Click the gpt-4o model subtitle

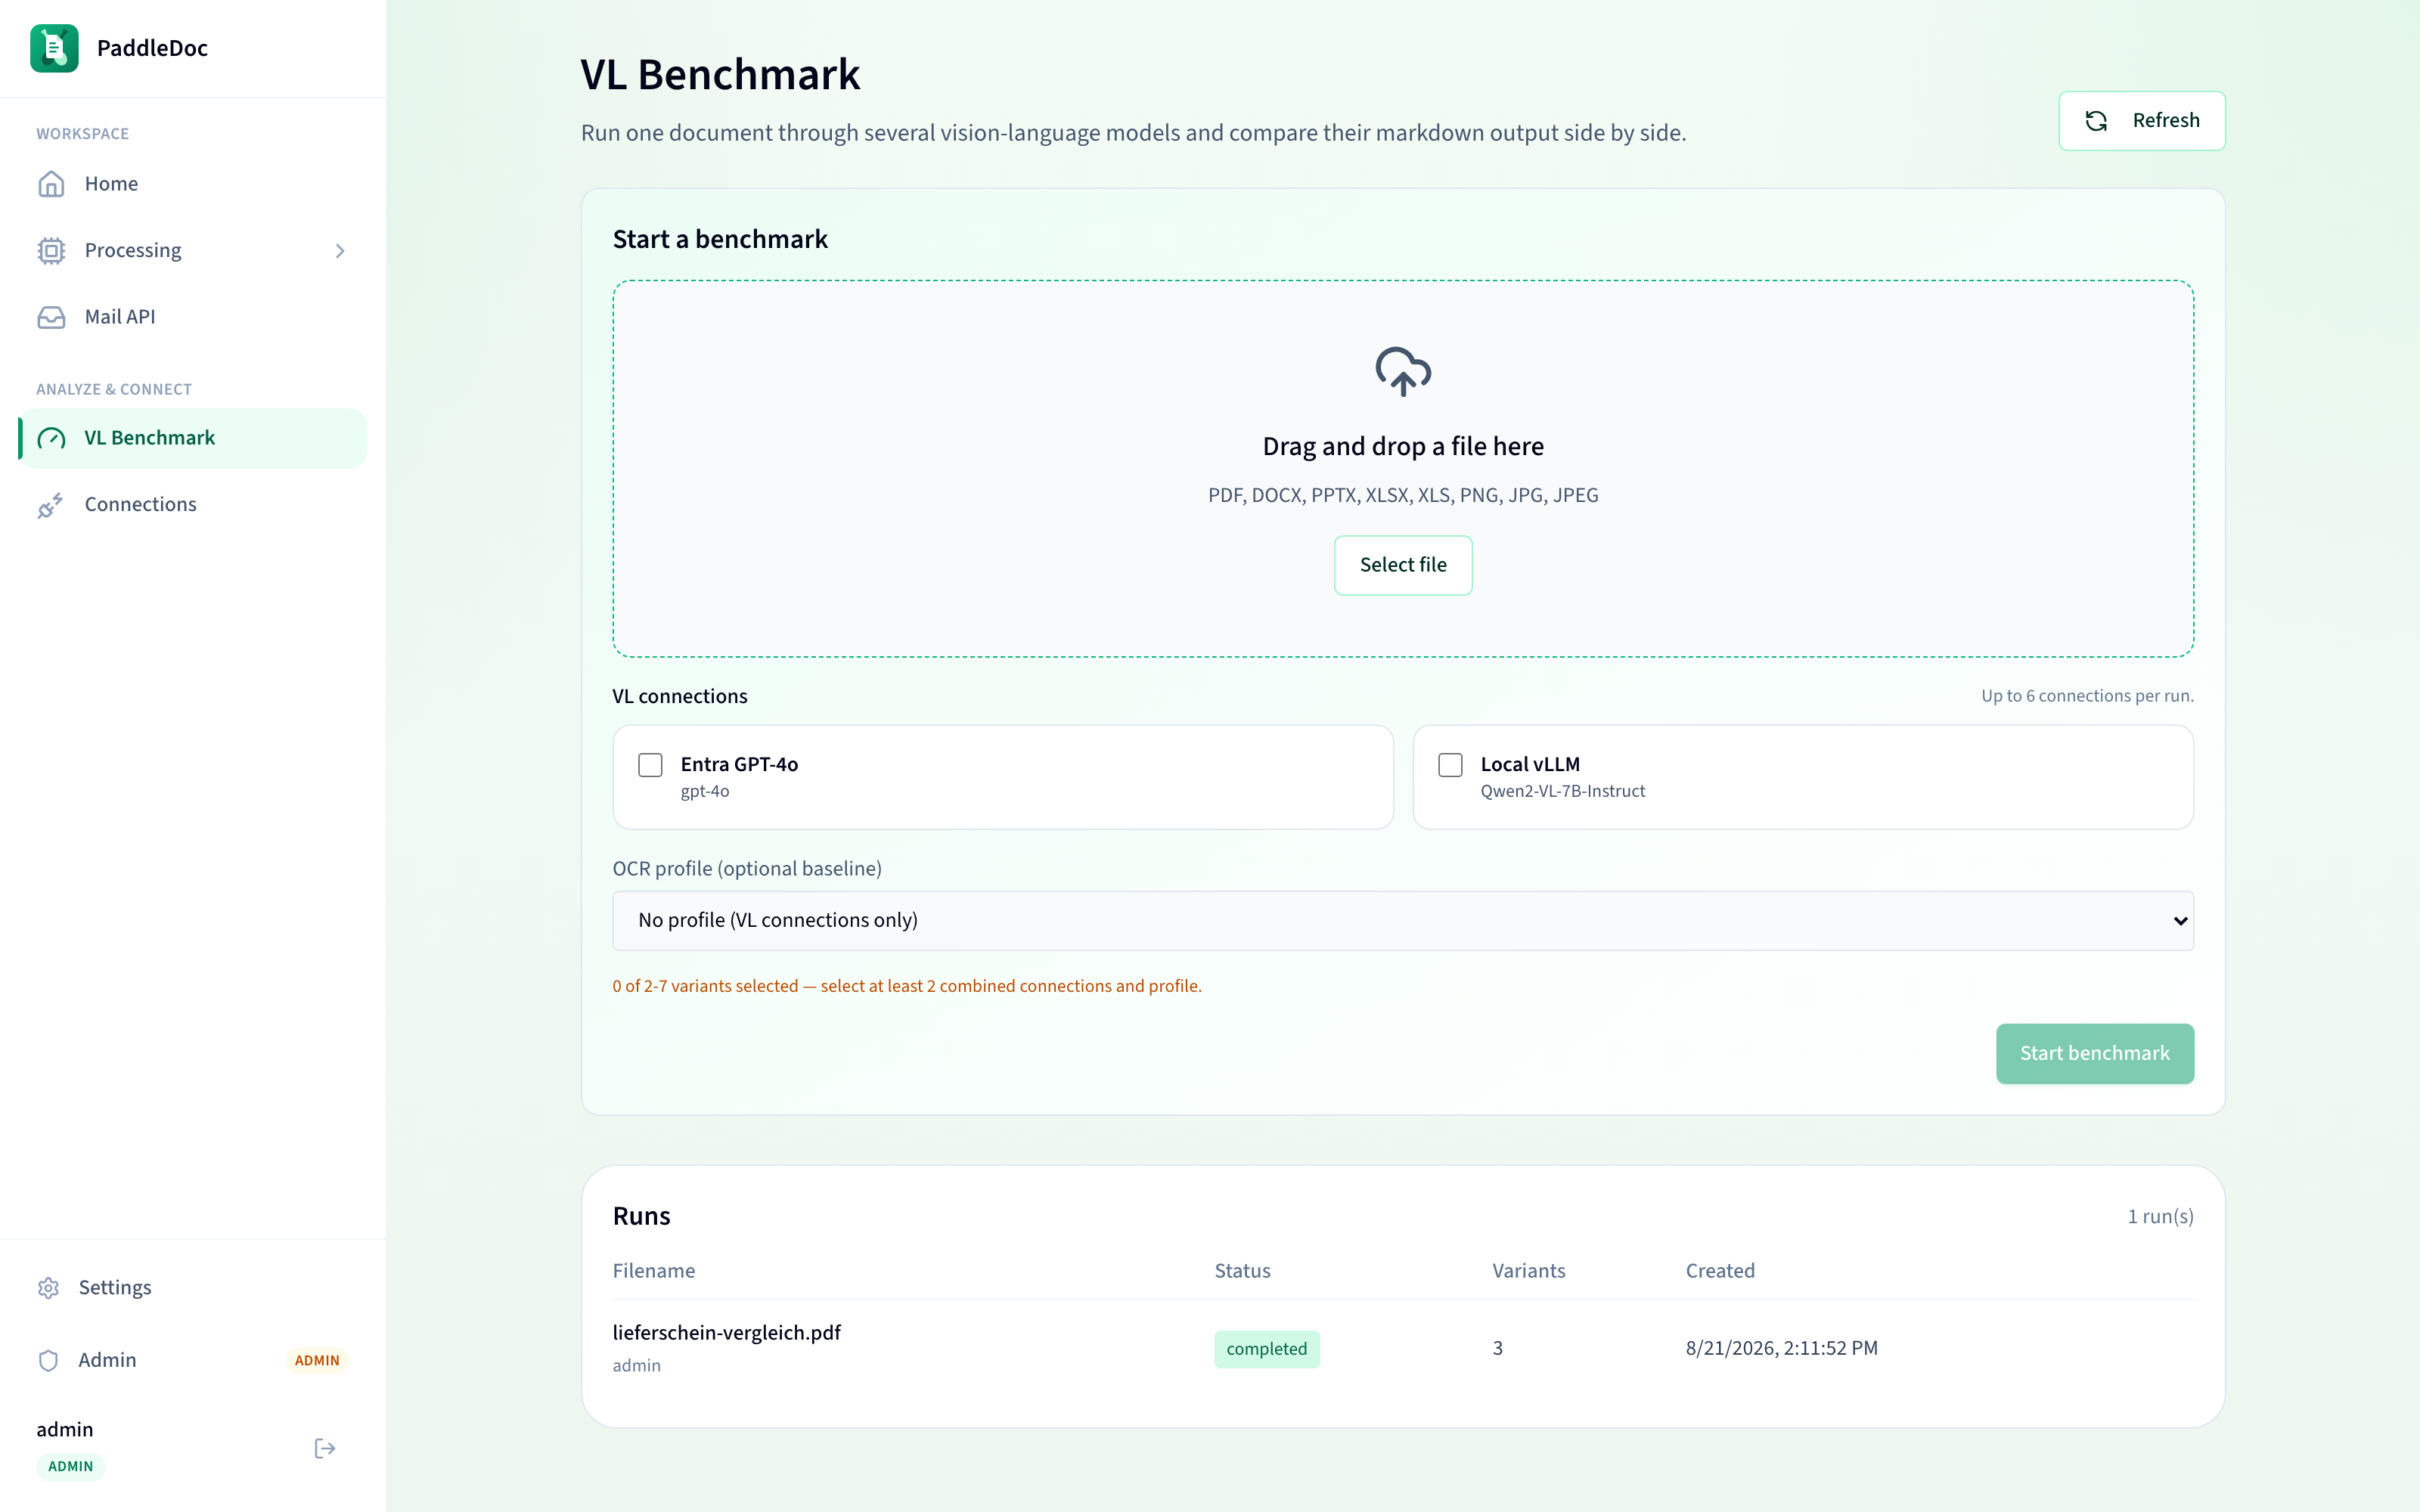705,792
